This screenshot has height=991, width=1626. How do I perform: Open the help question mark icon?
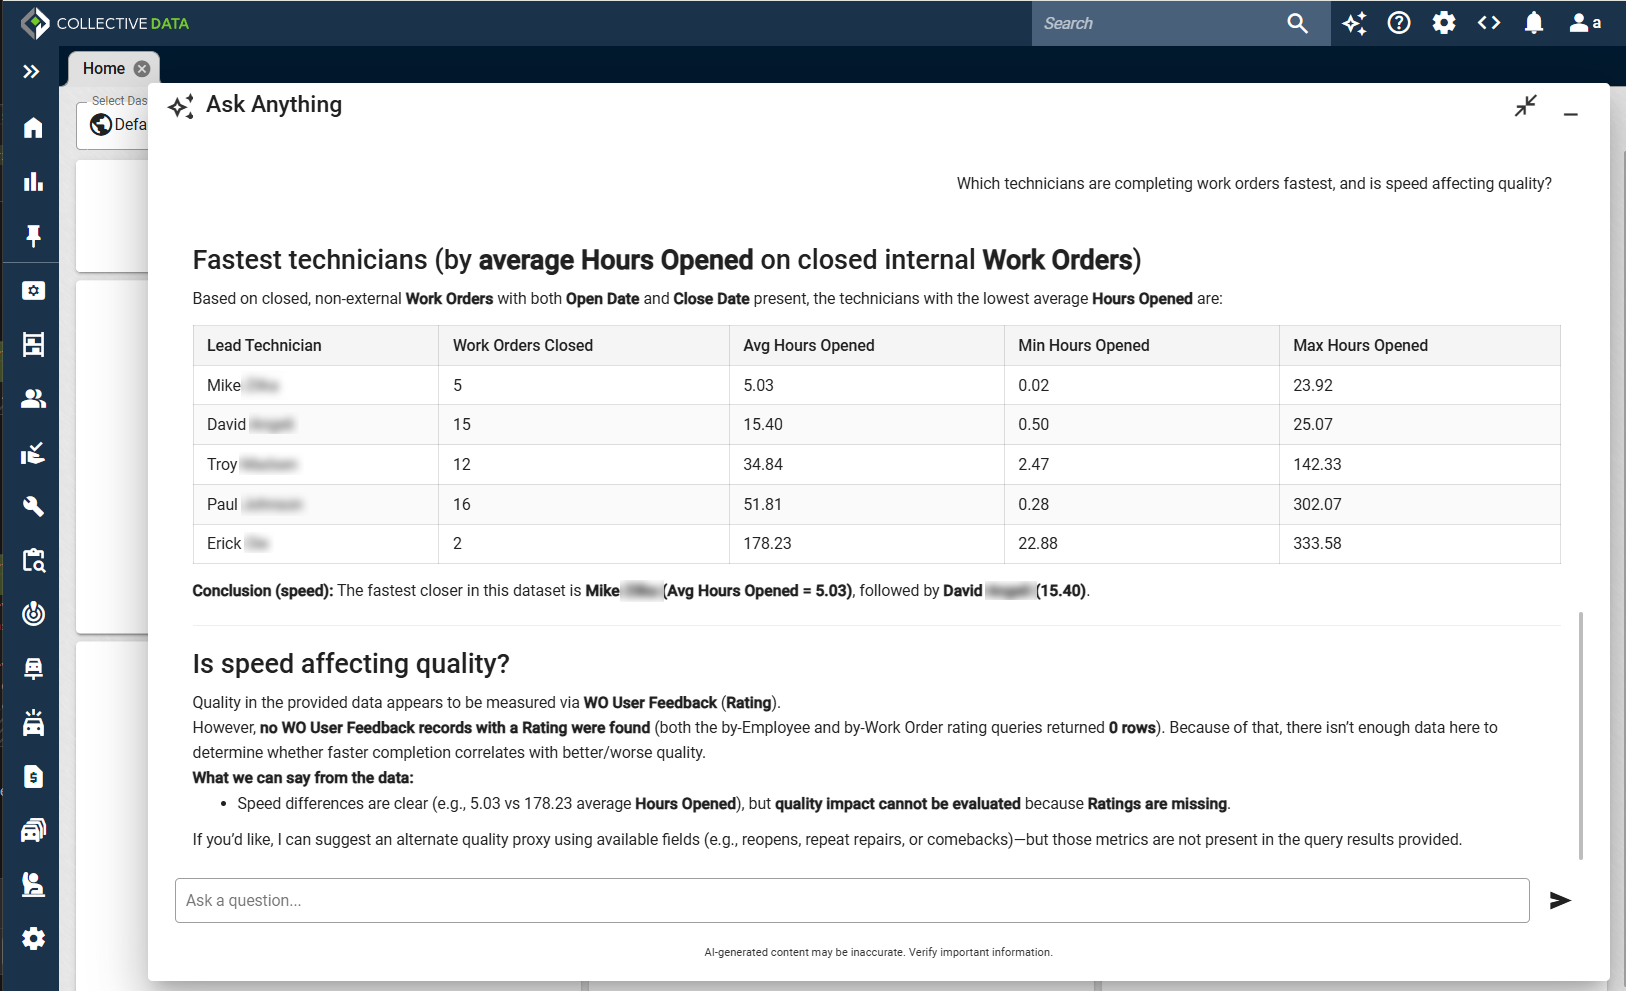(x=1399, y=23)
